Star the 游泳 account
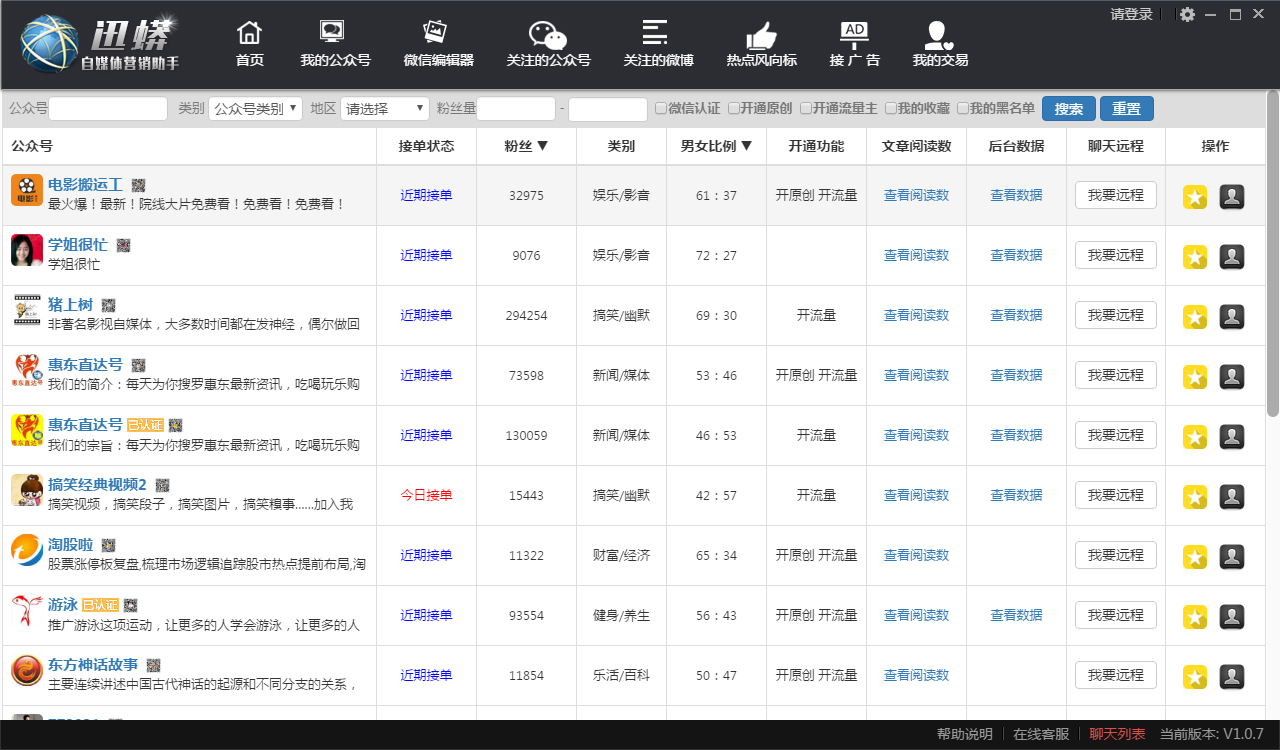Screen dimensions: 1280x750 click(x=1195, y=617)
